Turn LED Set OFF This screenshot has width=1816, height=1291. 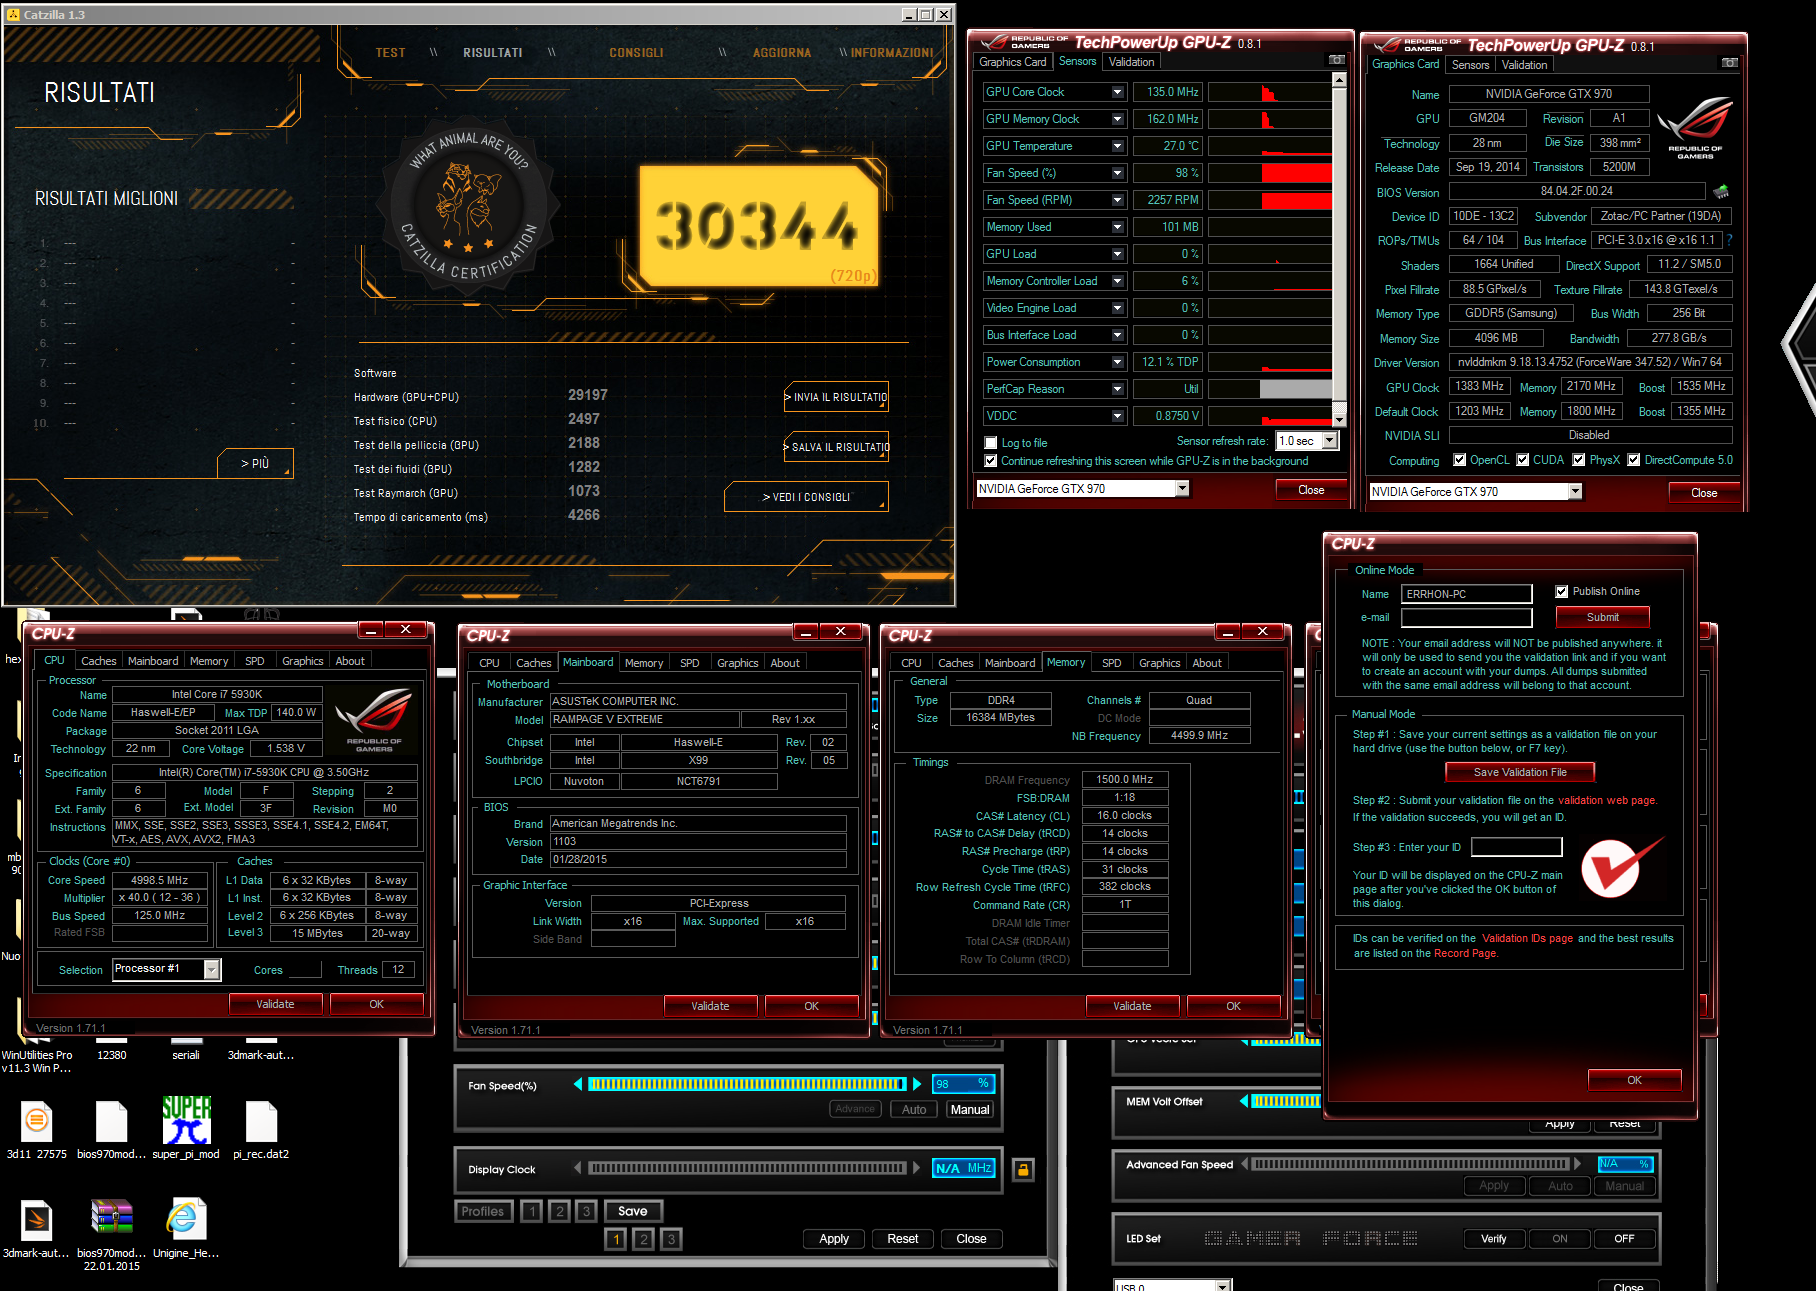1625,1238
